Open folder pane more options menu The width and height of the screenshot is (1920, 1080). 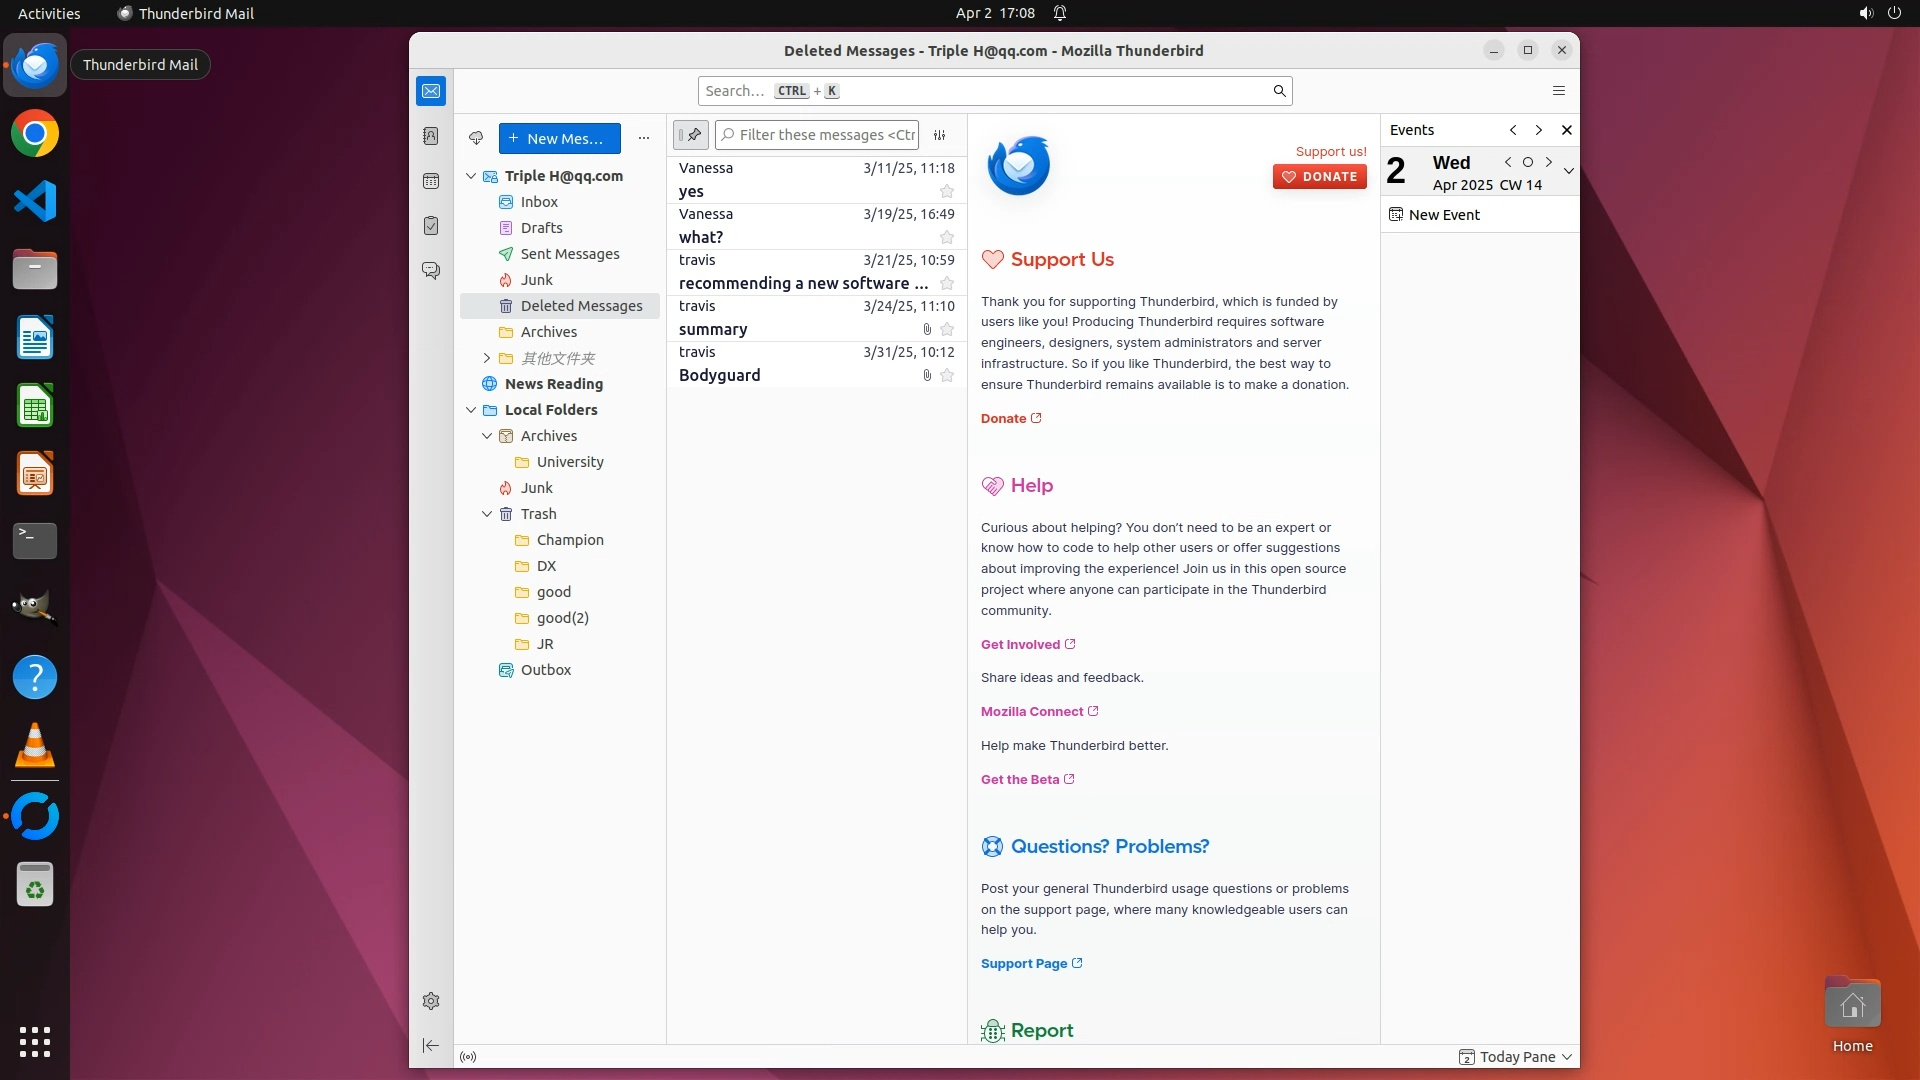click(x=644, y=138)
